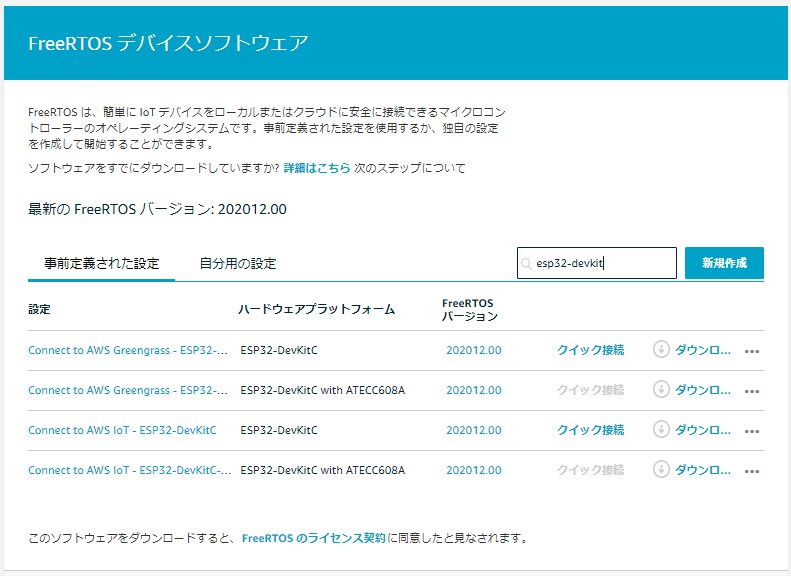Click the ハードウェアプラットフォーム column header
The width and height of the screenshot is (791, 576).
[x=316, y=309]
